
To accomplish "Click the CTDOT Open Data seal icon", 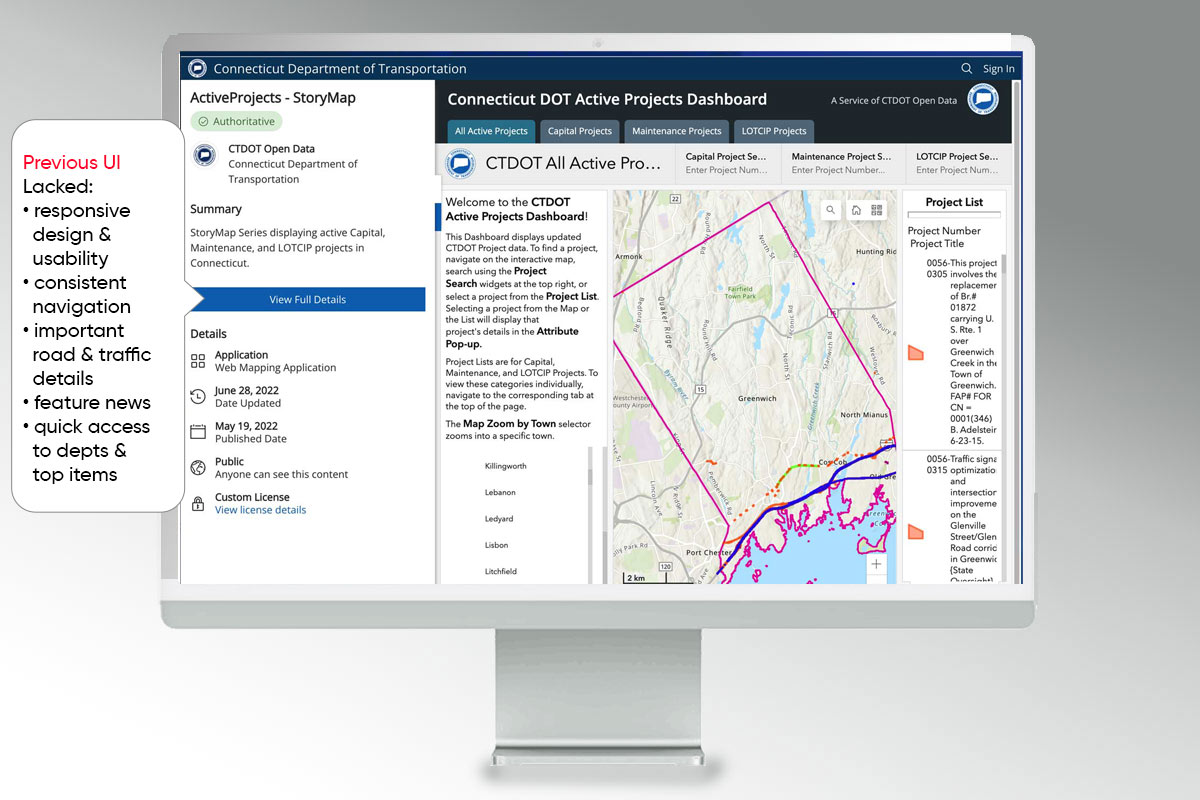I will [204, 155].
